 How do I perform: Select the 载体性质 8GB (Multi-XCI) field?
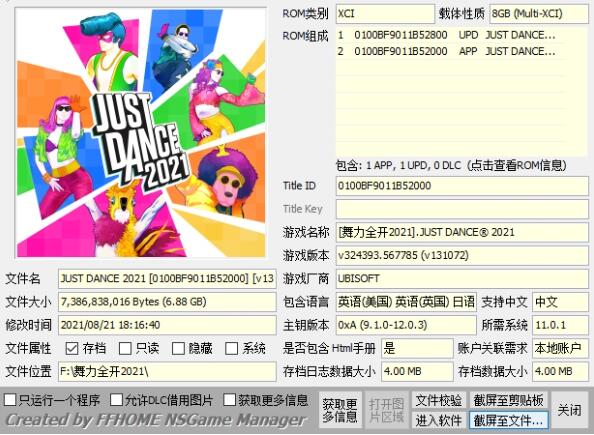(539, 14)
